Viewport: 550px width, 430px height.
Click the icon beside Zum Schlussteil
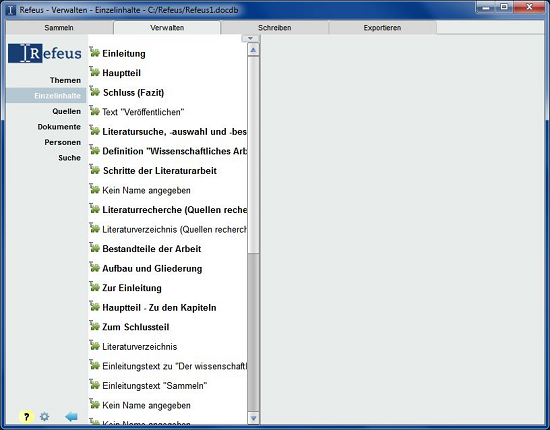(x=94, y=326)
